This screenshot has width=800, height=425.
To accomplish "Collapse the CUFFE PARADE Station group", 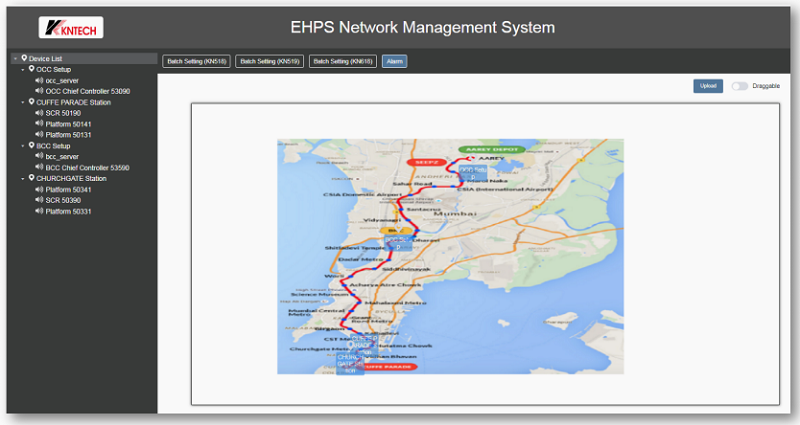I will (x=22, y=102).
